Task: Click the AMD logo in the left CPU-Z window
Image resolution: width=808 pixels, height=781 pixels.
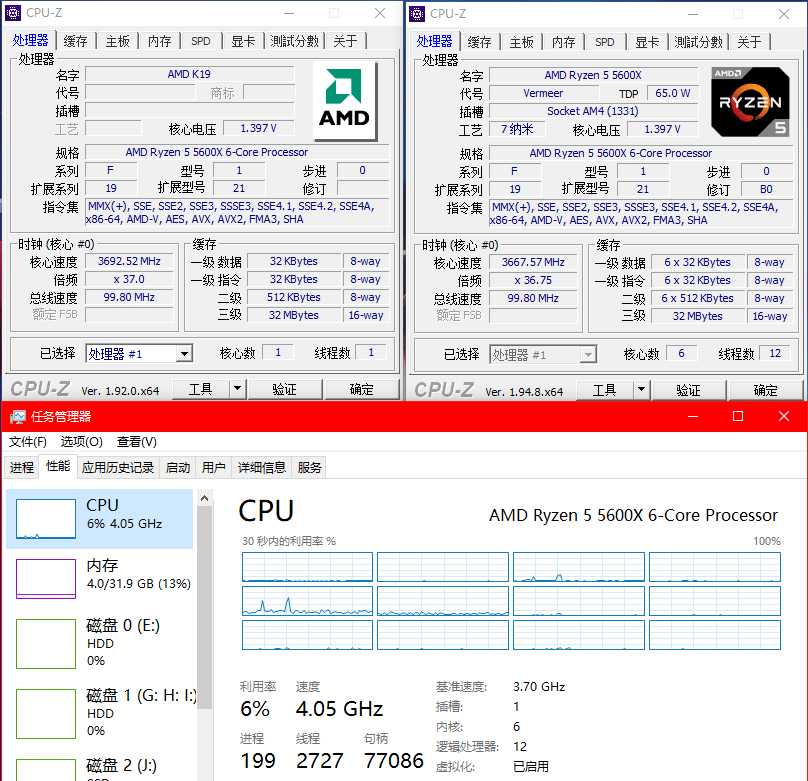Action: click(344, 100)
